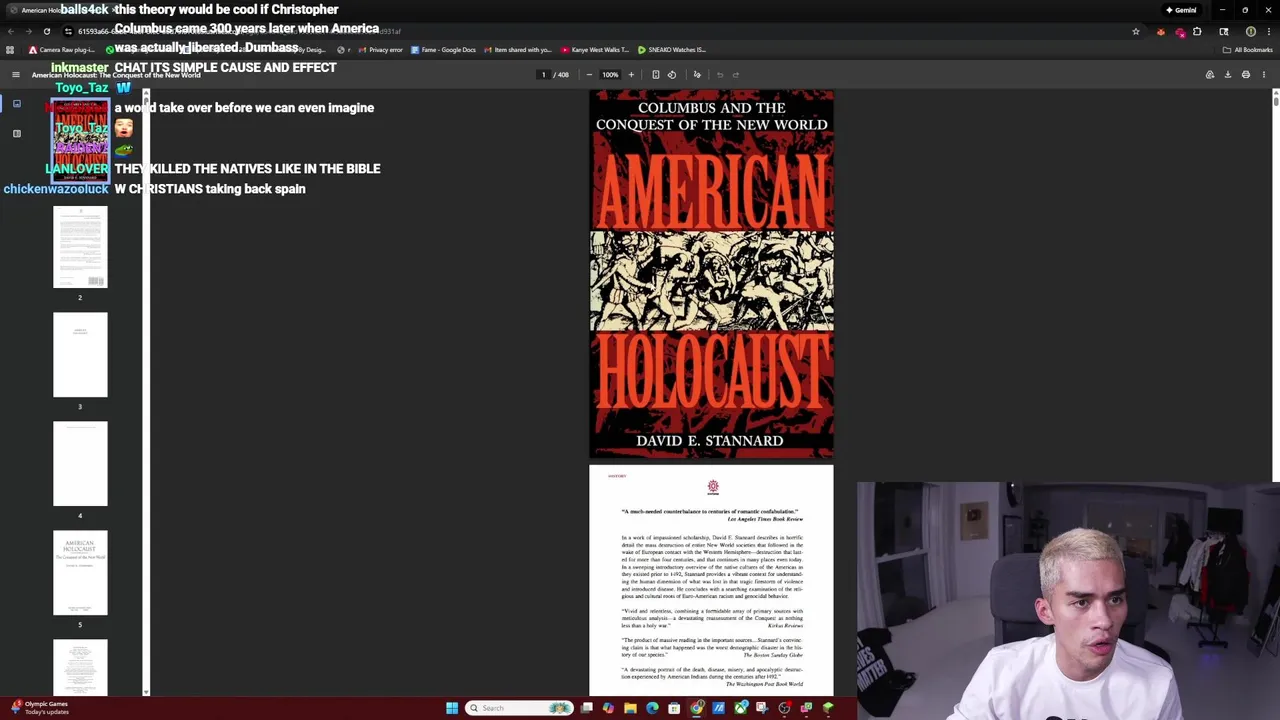The image size is (1280, 720).
Task: Open the PDF annotate draw tool
Action: click(697, 75)
